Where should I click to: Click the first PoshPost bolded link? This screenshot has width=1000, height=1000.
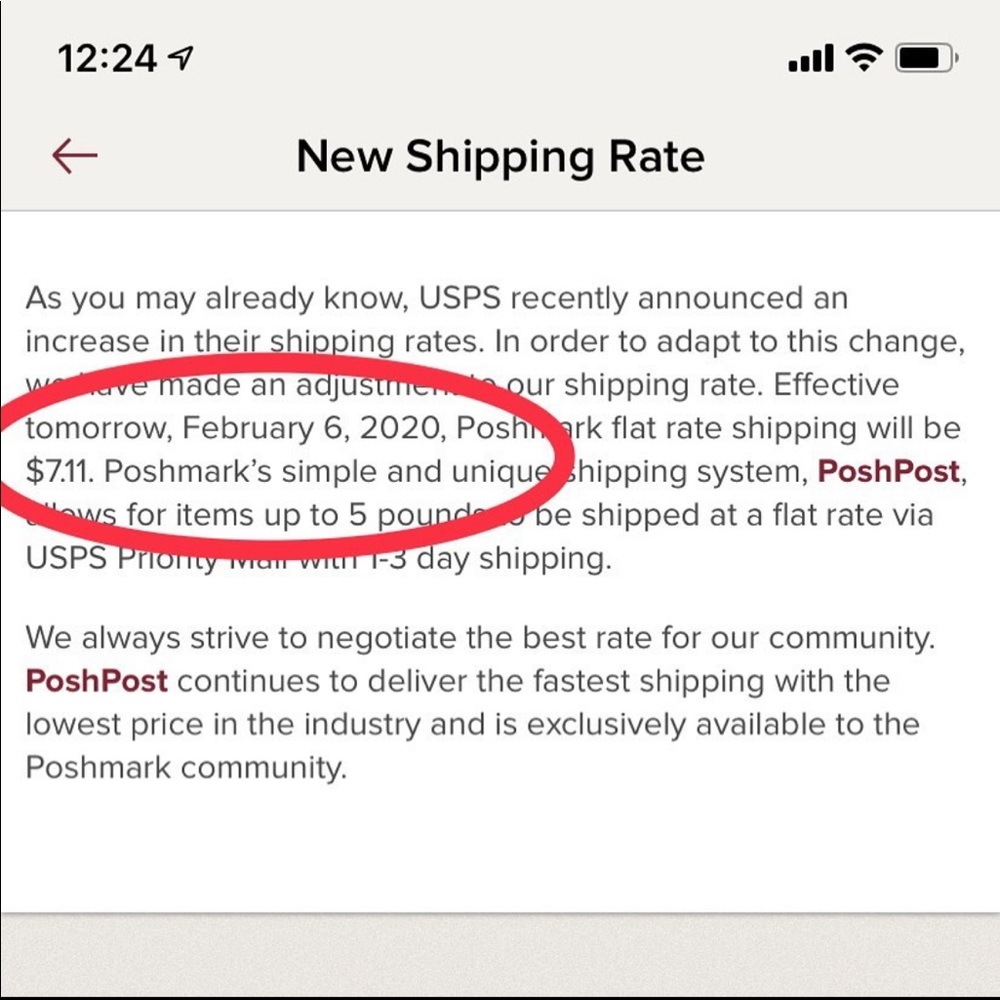point(888,471)
